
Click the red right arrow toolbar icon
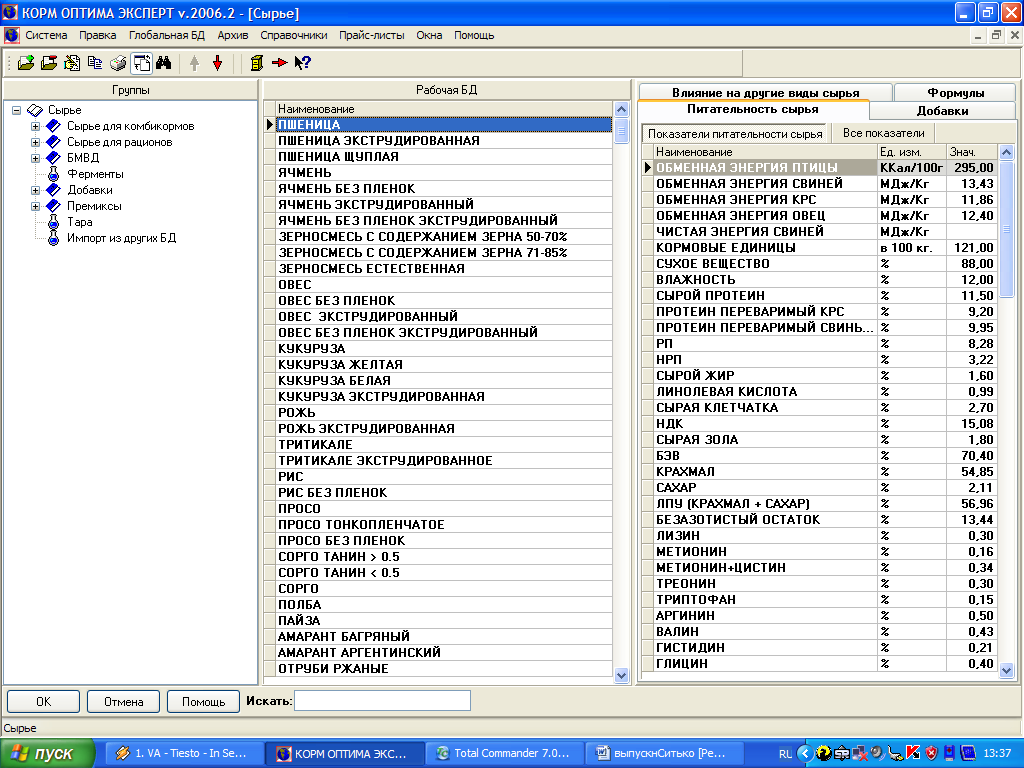coord(280,63)
